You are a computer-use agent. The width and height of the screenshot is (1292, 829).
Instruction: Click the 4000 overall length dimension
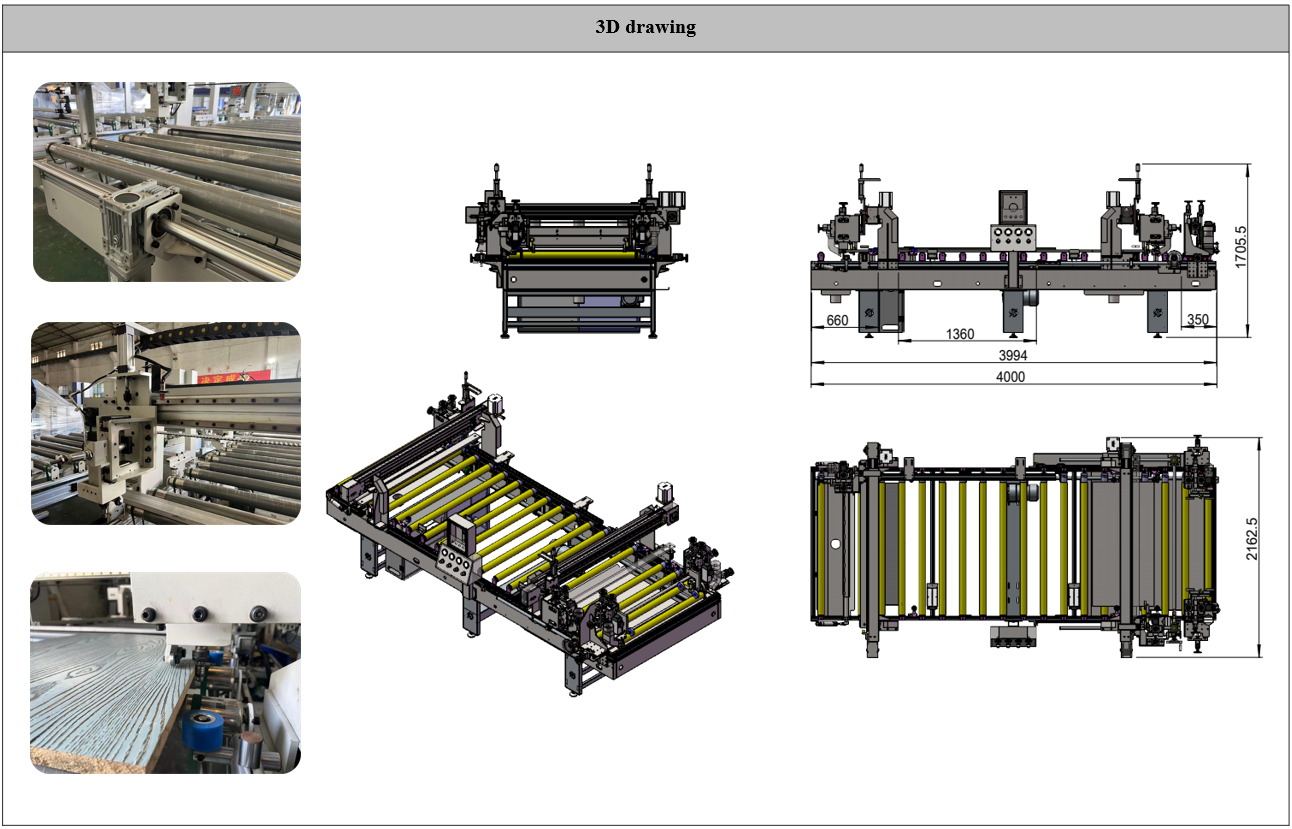click(x=1011, y=377)
